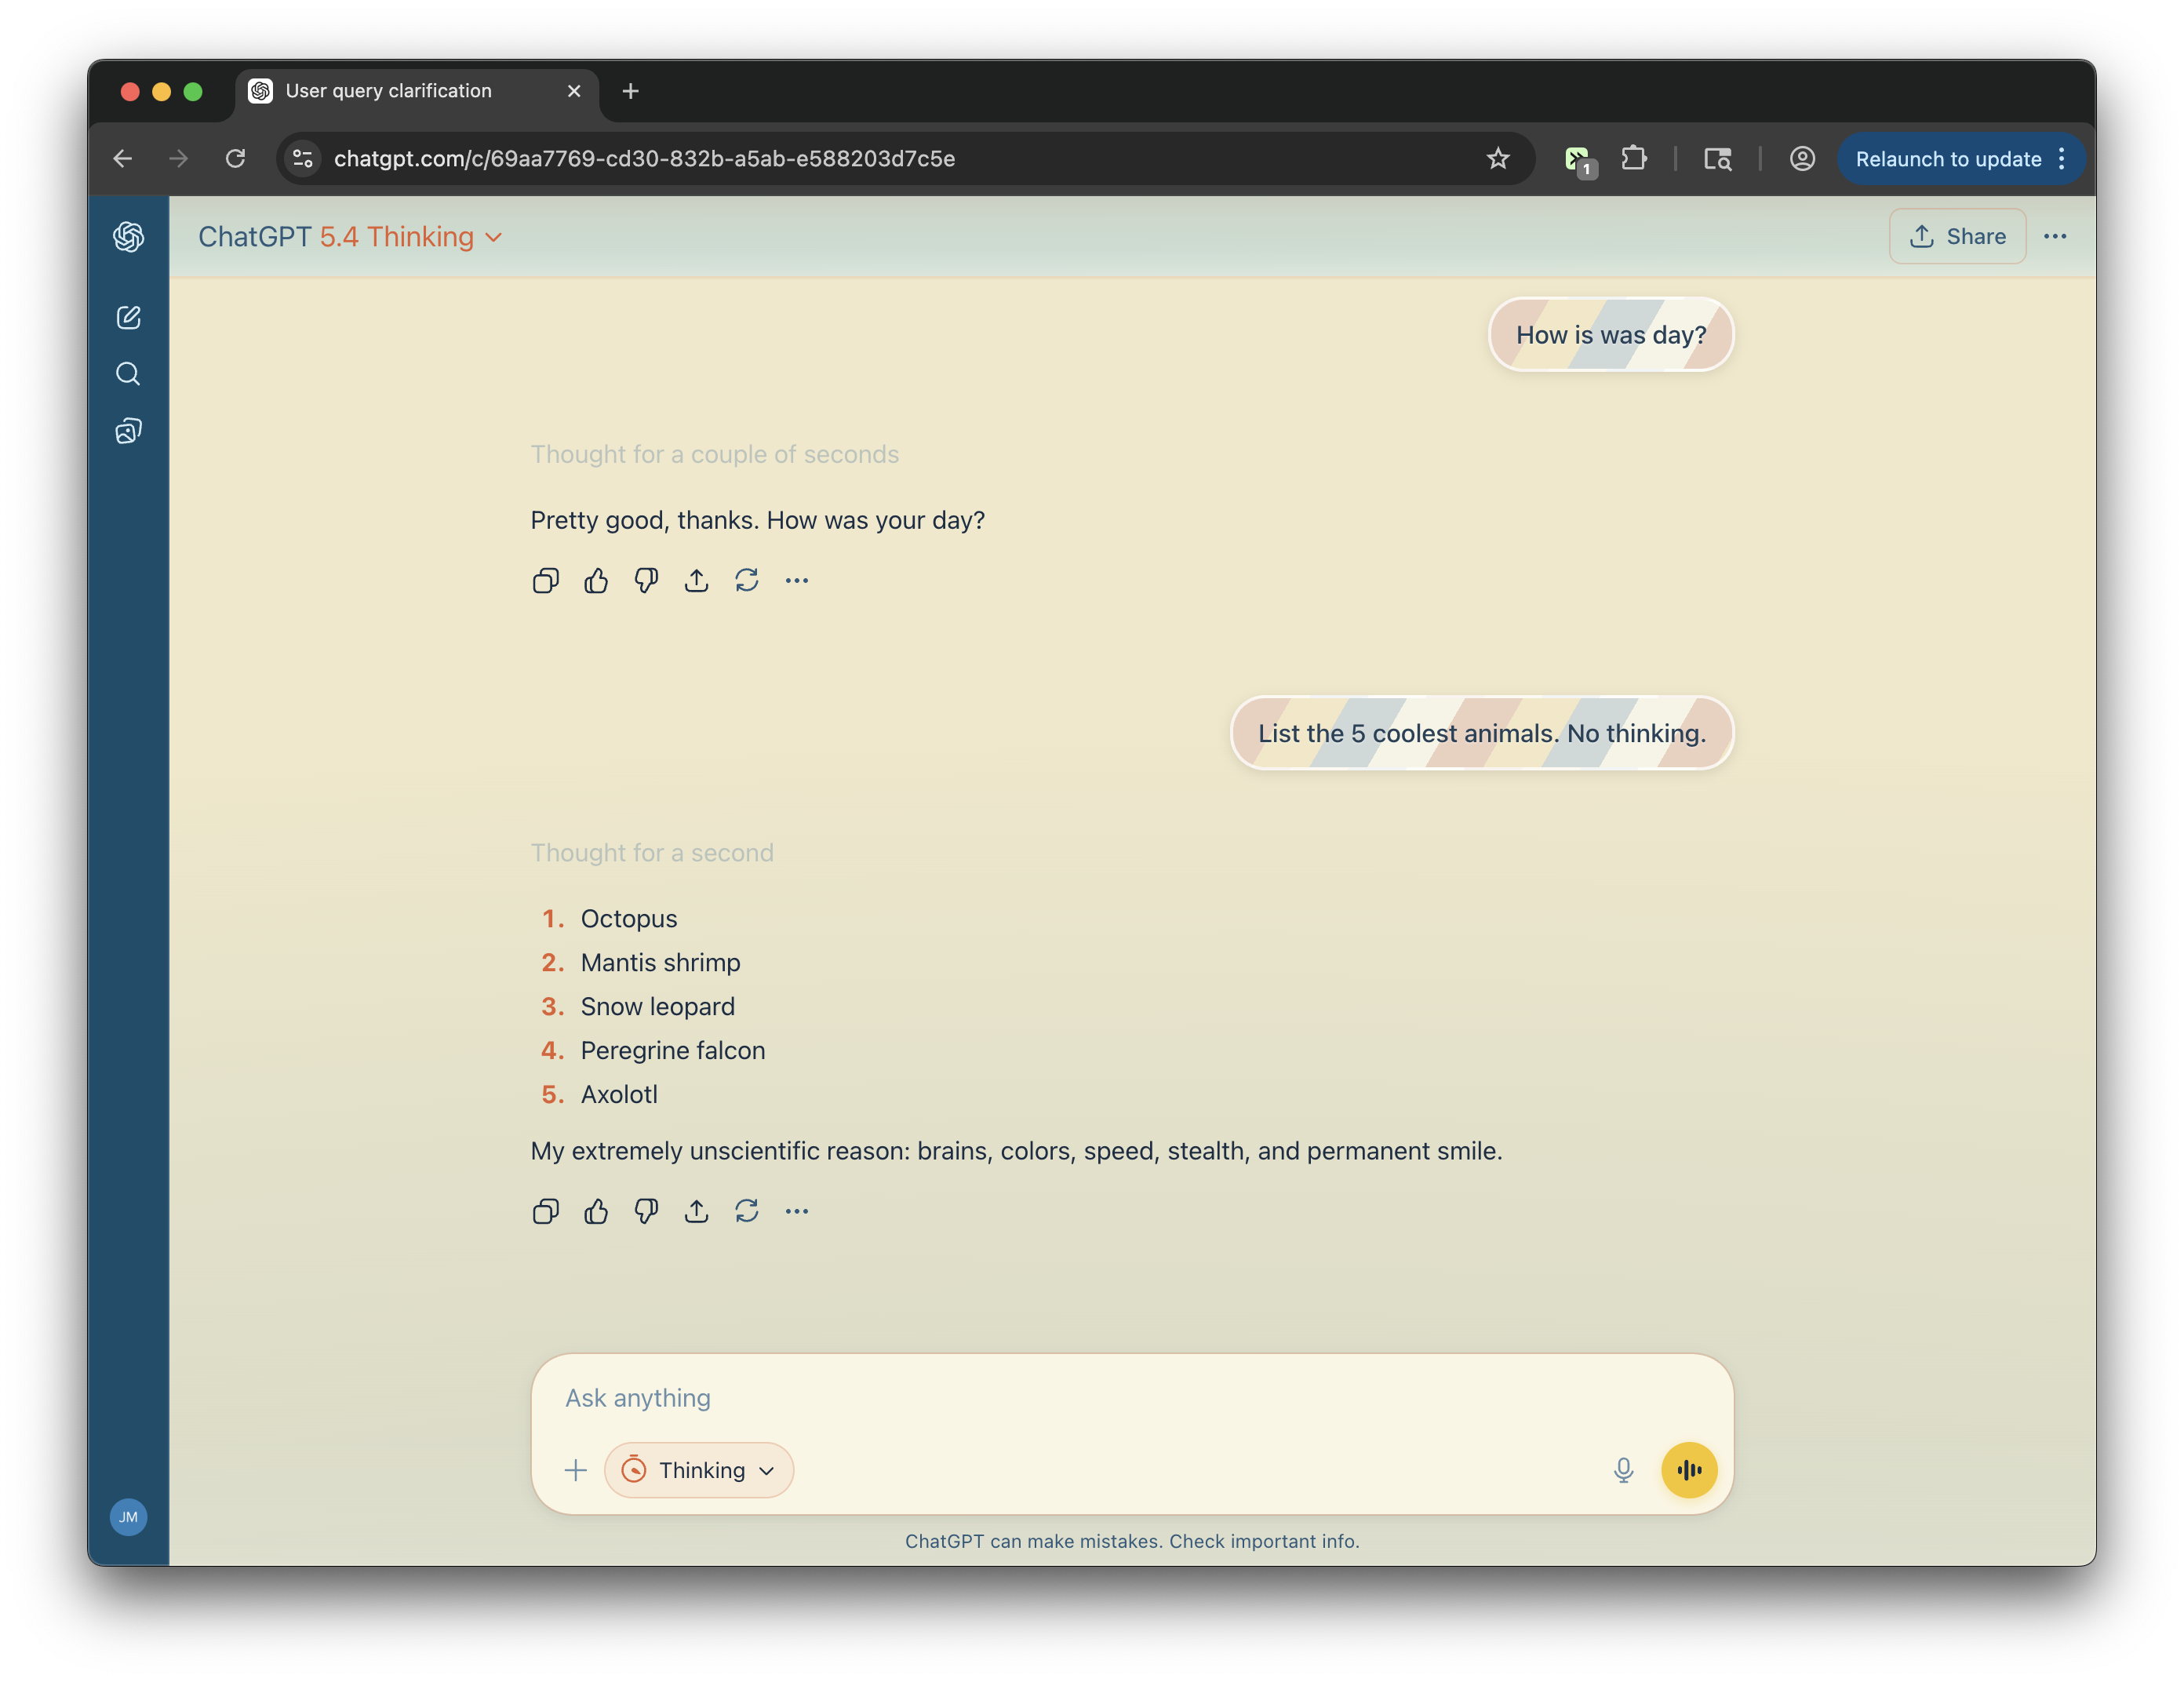Image resolution: width=2184 pixels, height=1682 pixels.
Task: Open the Thinking mode dropdown in composer
Action: pyautogui.click(x=699, y=1469)
